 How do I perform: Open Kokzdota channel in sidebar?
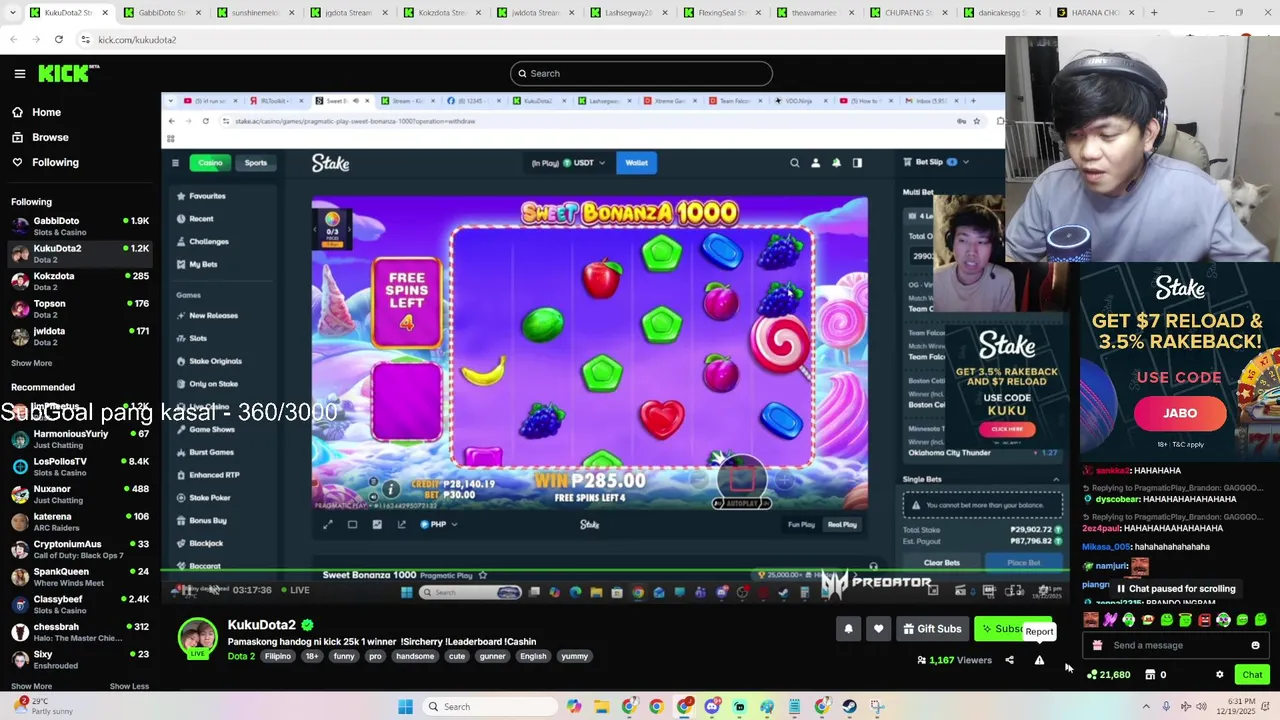pyautogui.click(x=80, y=281)
